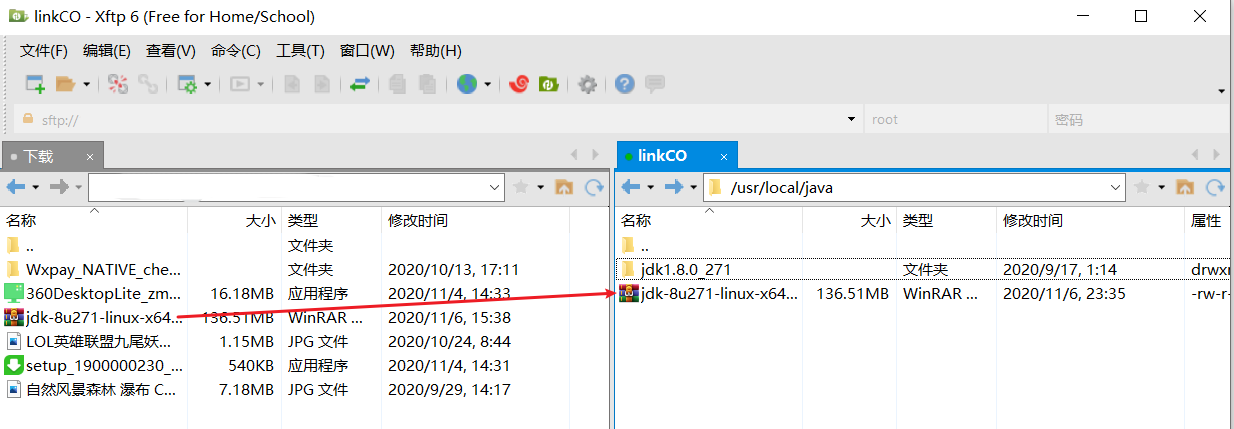Click the Disconnect toolbar icon

[118, 84]
